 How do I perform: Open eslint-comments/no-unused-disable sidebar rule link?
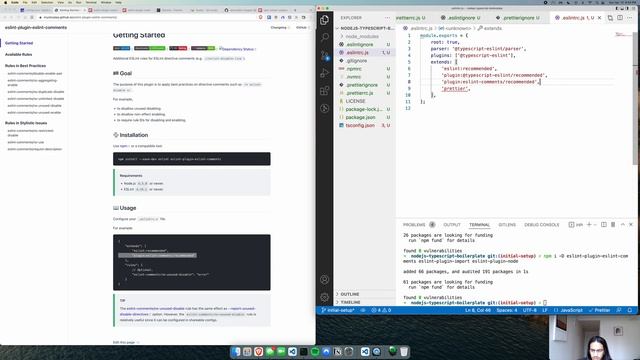(34, 106)
